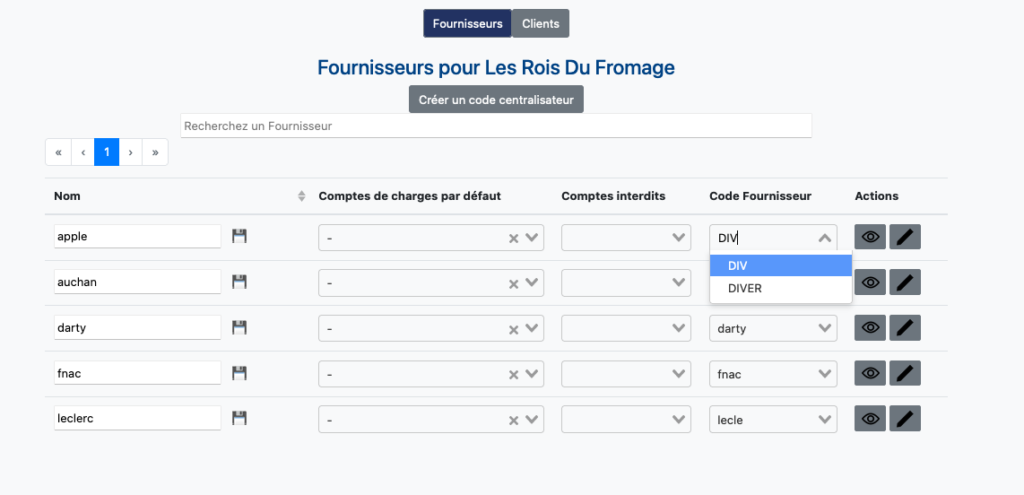
Task: Open the Code Fournisseur dropdown showing lecle
Action: pyautogui.click(x=773, y=419)
